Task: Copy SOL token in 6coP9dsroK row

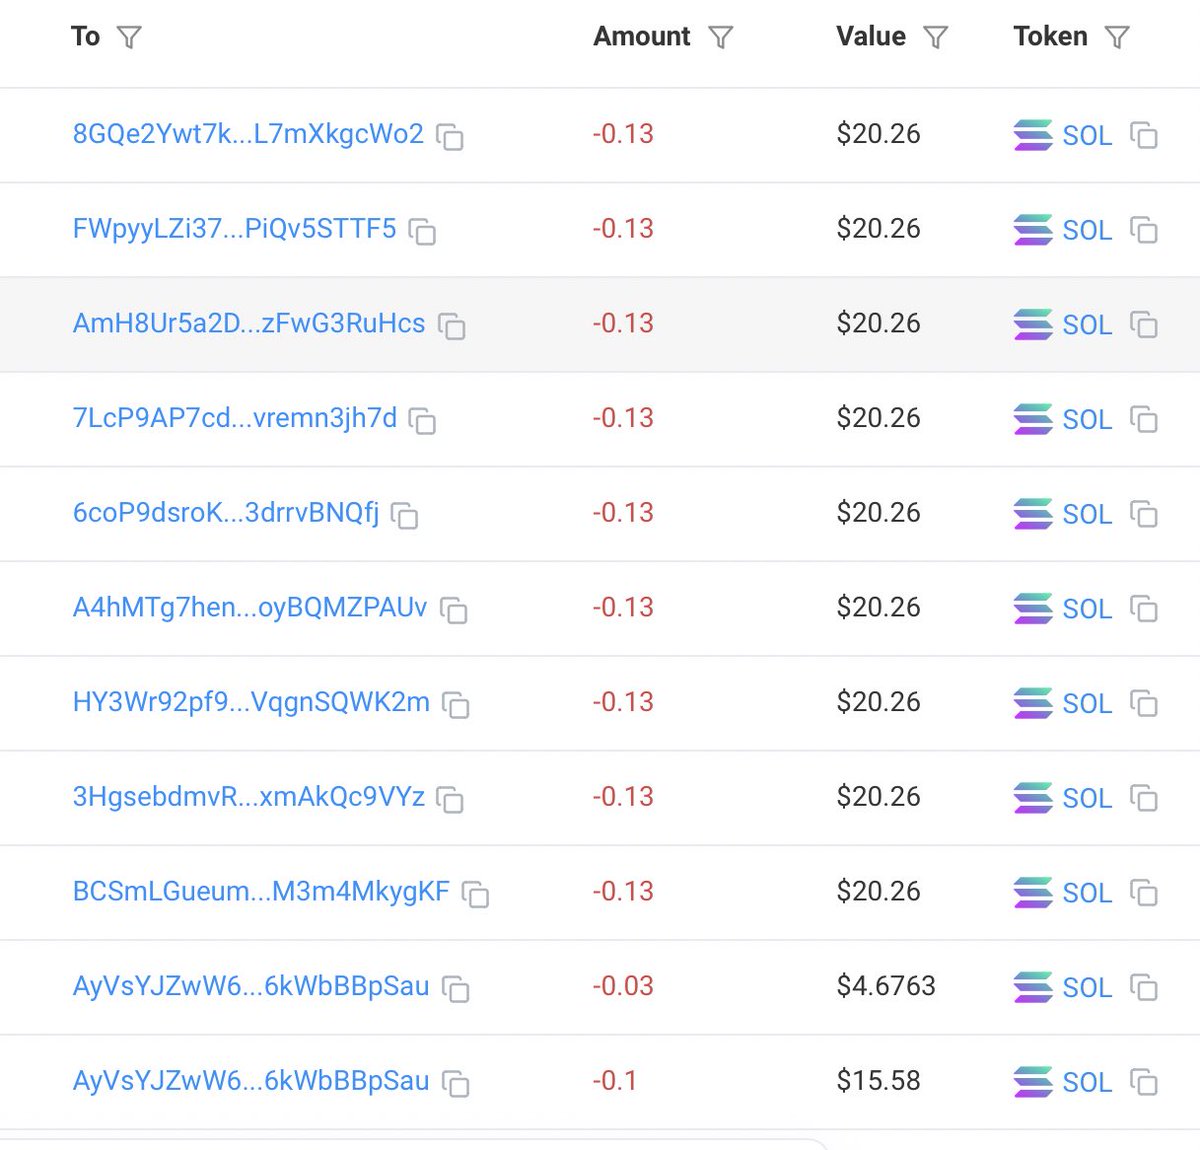Action: (x=1144, y=514)
